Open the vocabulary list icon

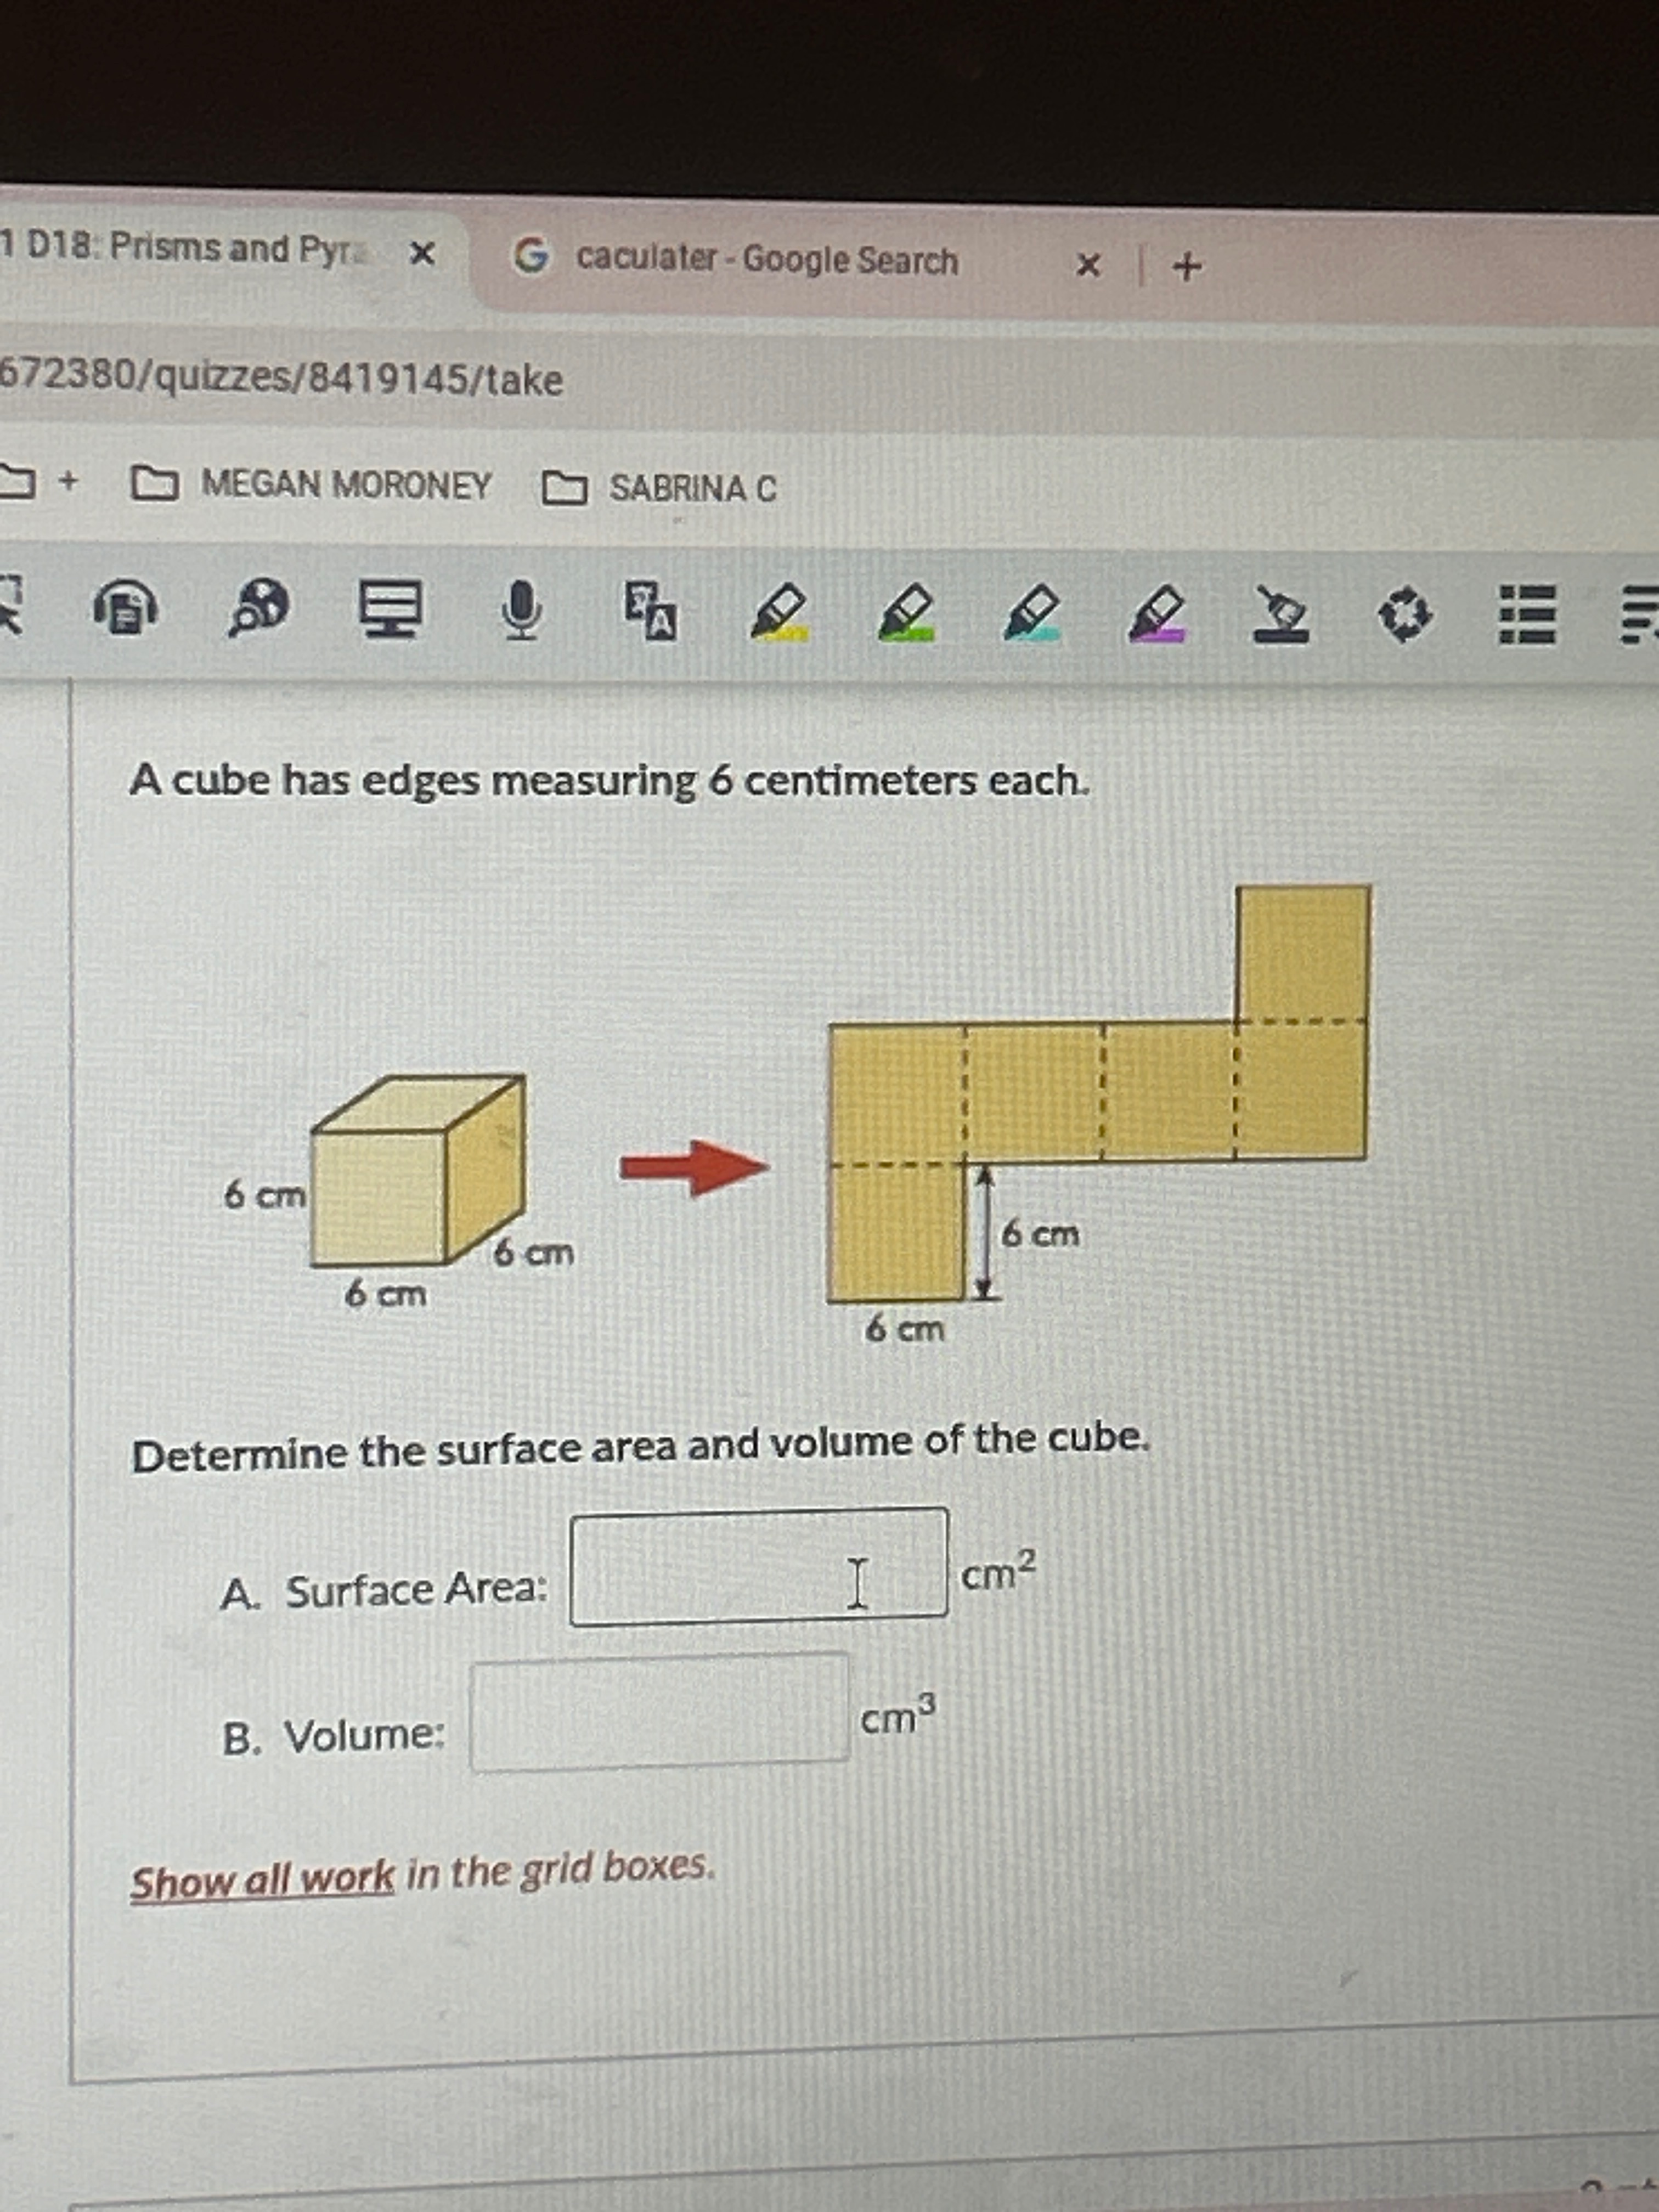point(1527,614)
